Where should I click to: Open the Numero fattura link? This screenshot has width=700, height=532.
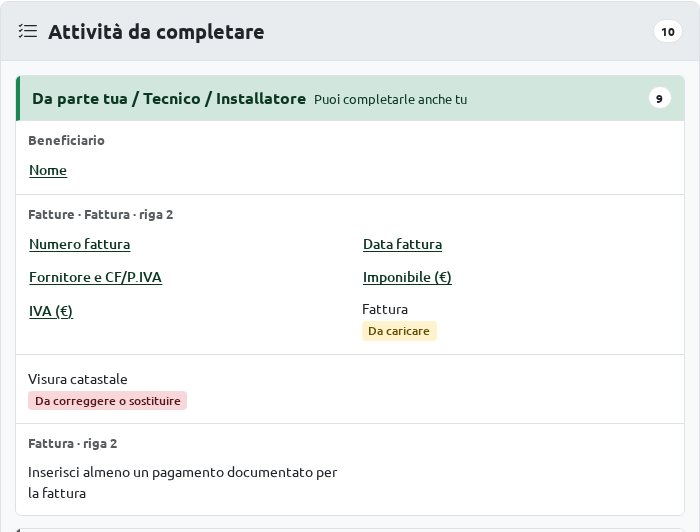[x=79, y=245]
